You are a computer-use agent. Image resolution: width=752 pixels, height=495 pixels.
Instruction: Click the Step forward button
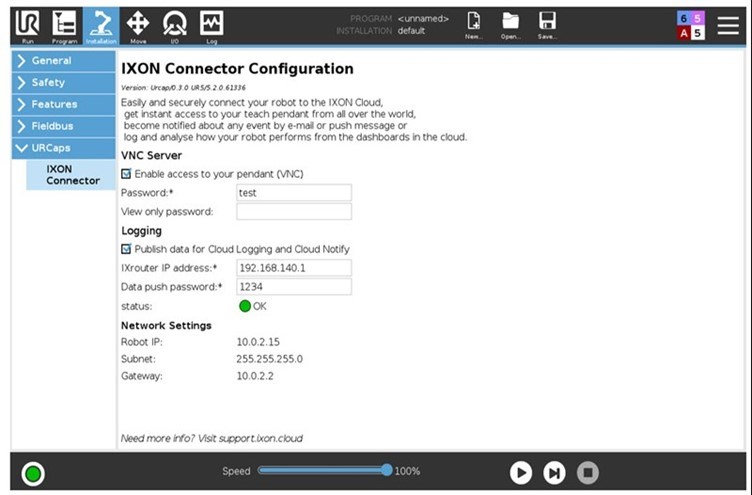(554, 473)
